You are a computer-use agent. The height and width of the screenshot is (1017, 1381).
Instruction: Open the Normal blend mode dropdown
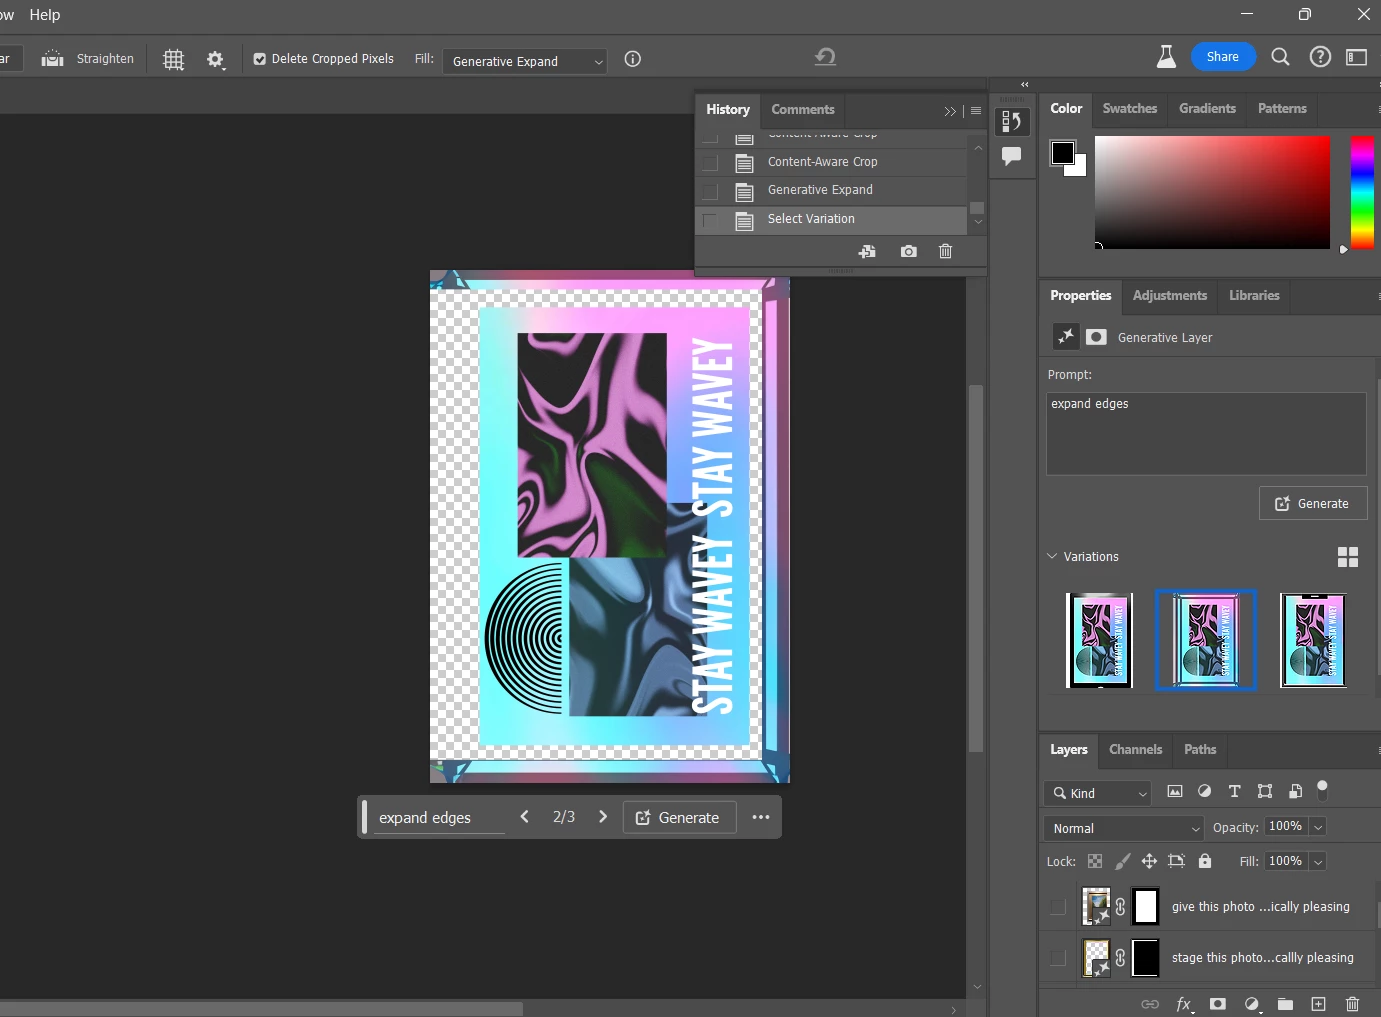click(x=1124, y=828)
